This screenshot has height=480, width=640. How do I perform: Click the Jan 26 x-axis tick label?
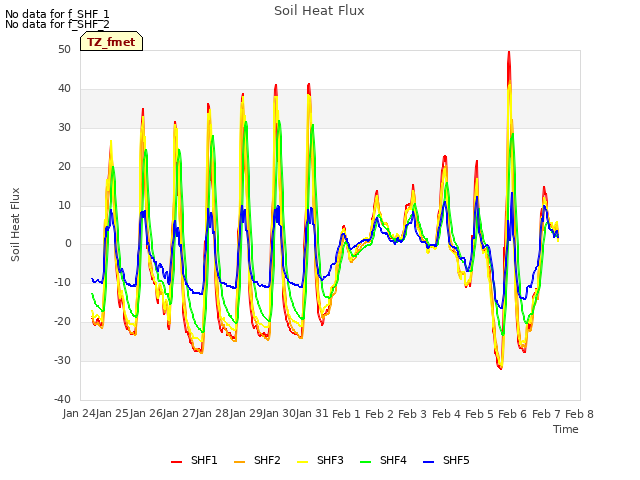click(x=146, y=413)
